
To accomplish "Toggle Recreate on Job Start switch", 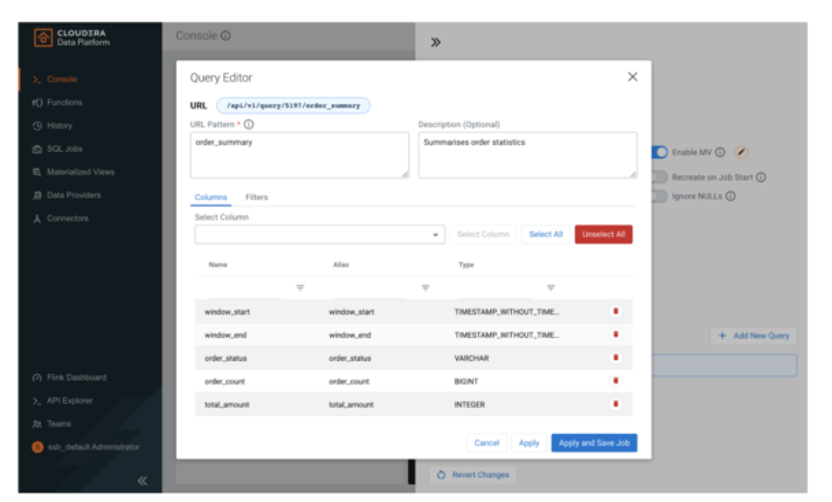I will click(x=658, y=177).
